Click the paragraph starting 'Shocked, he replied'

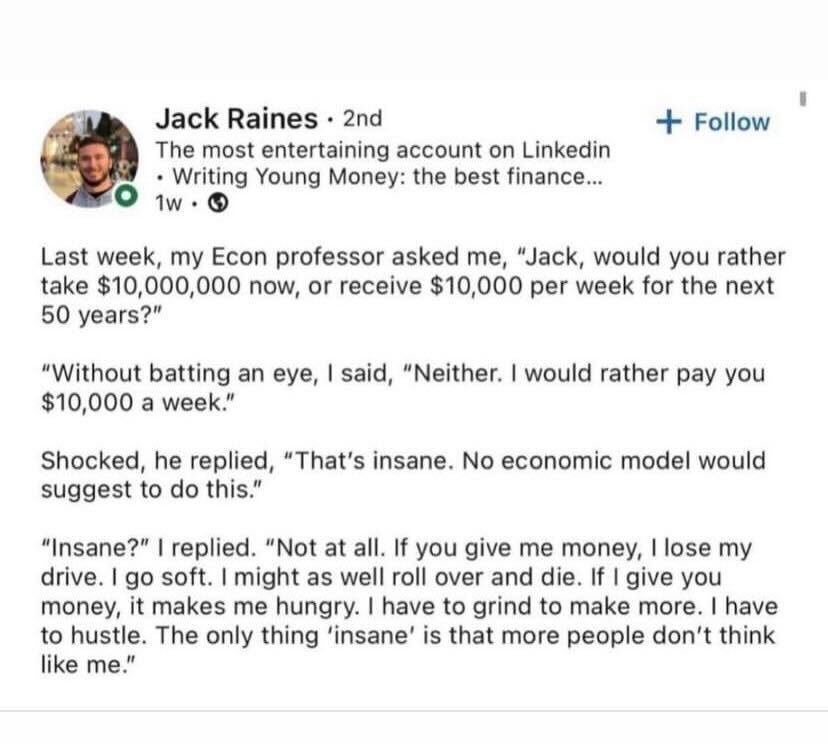(x=403, y=475)
